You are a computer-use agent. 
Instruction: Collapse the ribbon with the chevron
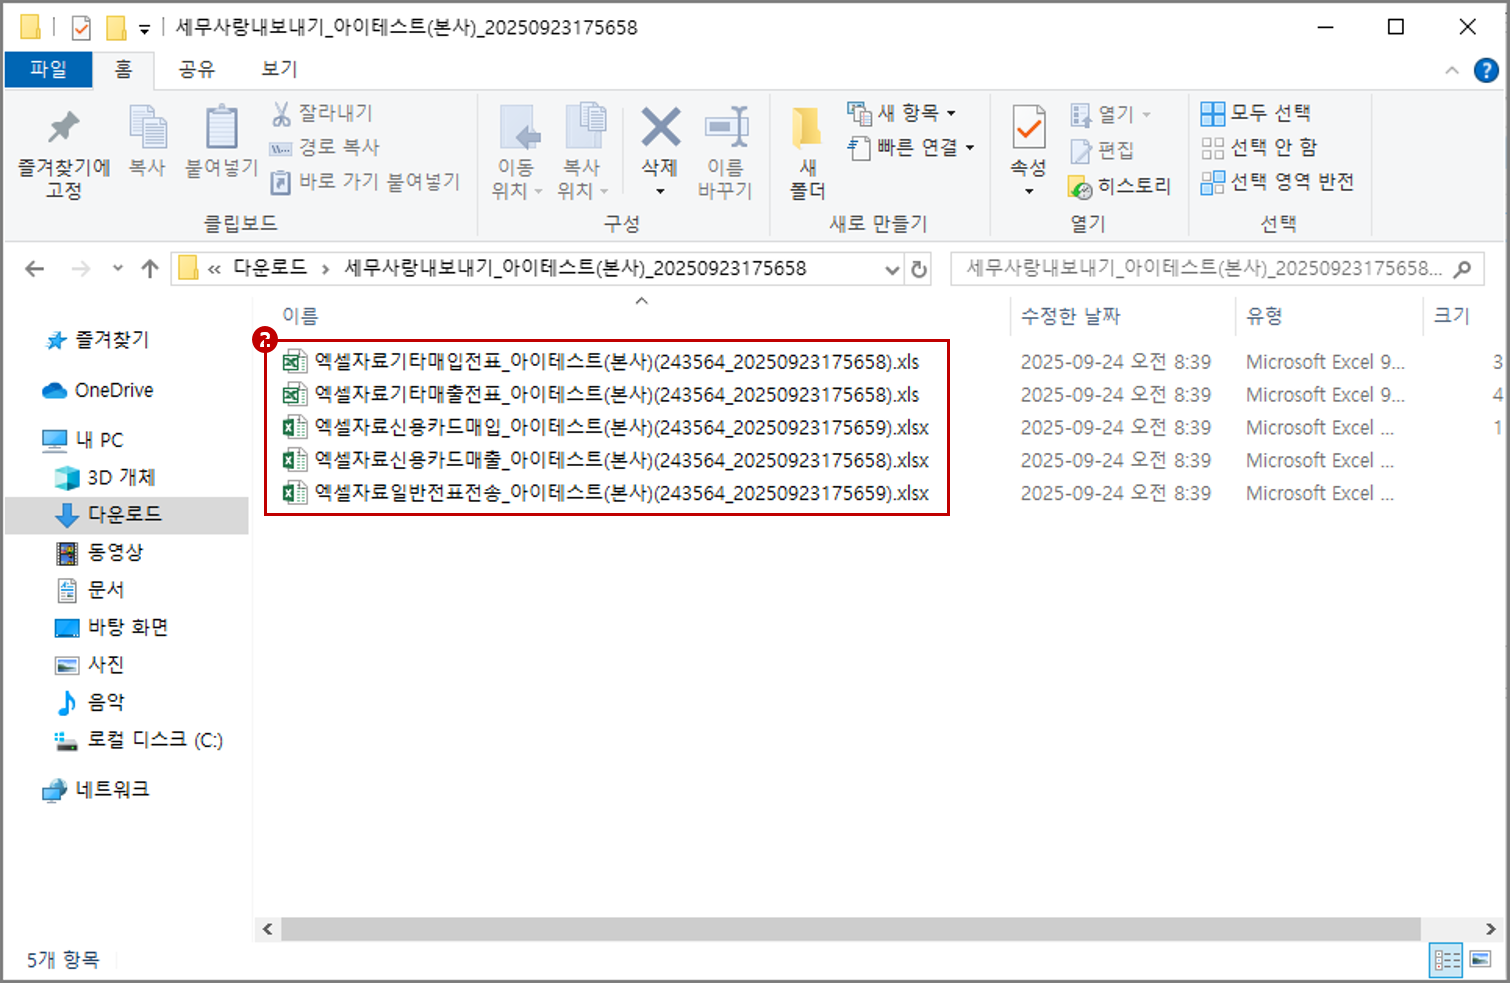(x=1452, y=70)
